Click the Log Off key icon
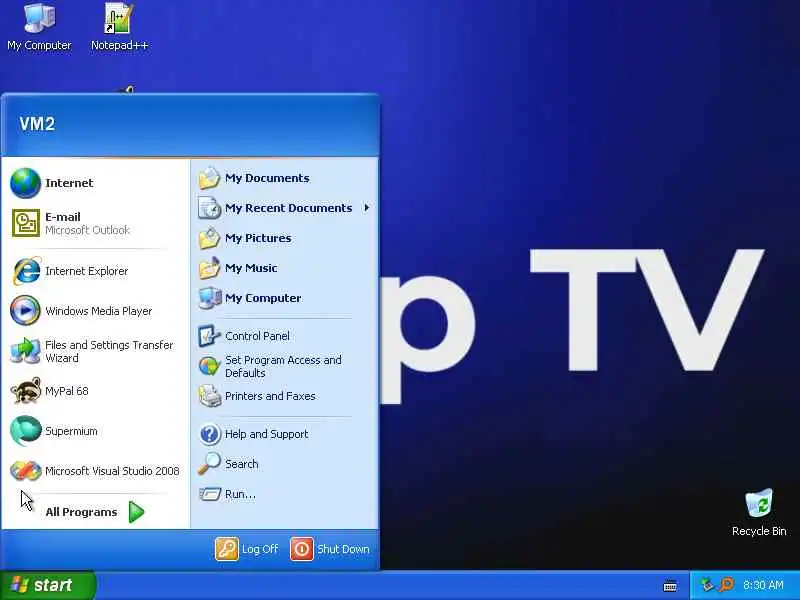Image resolution: width=800 pixels, height=600 pixels. (227, 549)
